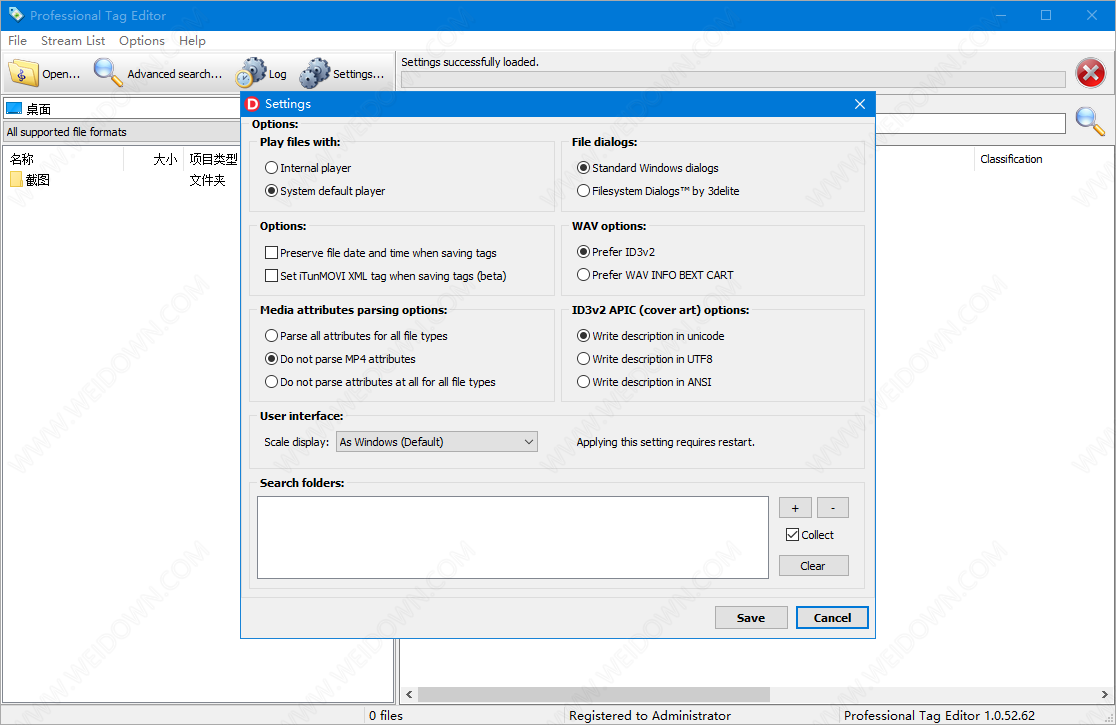Screen dimensions: 1116x725
Task: Select the 截图 folder icon
Action: coord(16,179)
